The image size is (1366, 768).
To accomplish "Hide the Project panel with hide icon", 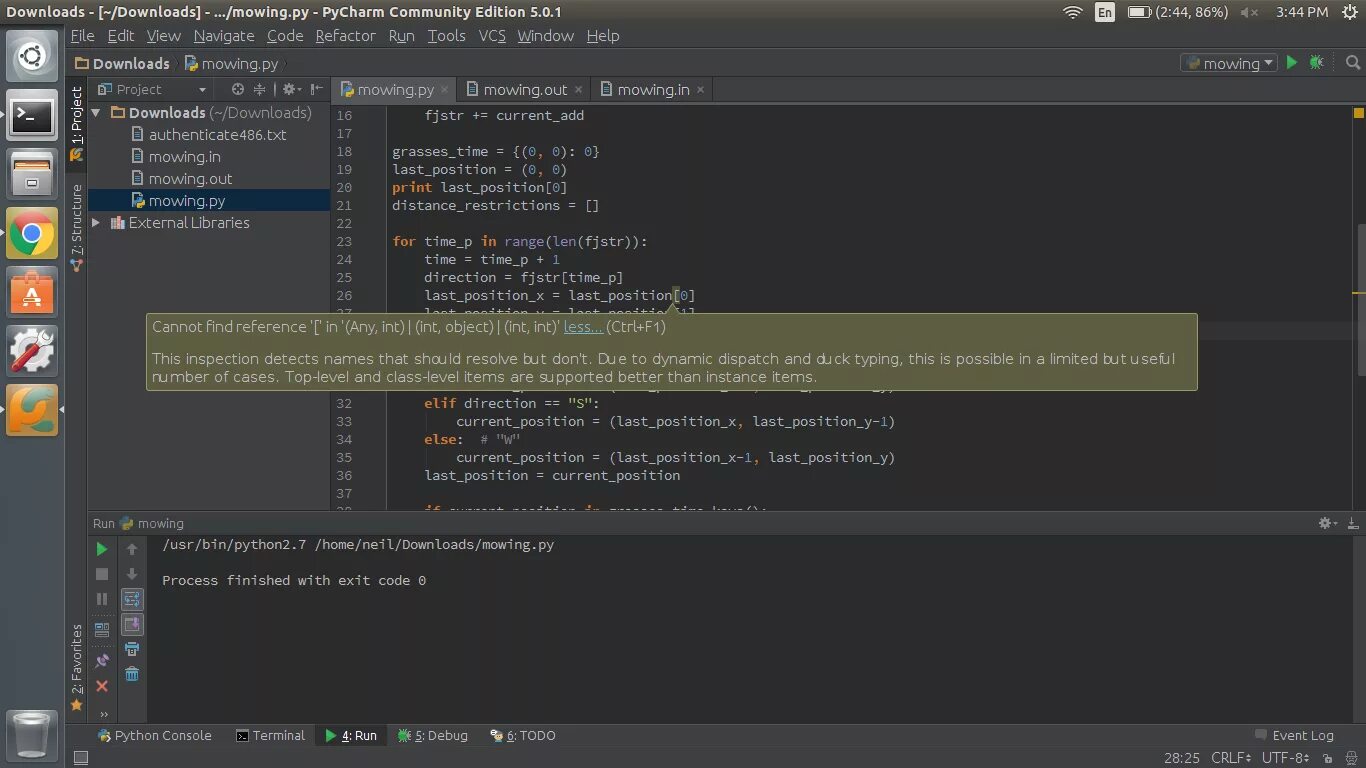I will coord(316,89).
